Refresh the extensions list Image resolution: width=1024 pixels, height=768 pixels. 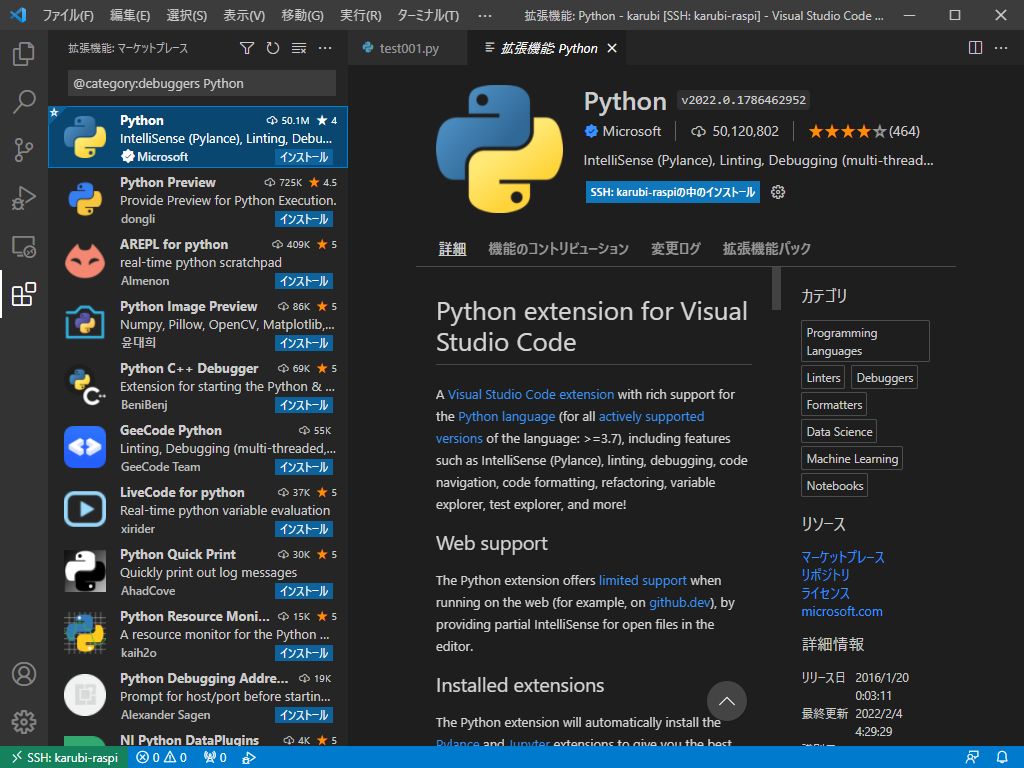pyautogui.click(x=273, y=48)
